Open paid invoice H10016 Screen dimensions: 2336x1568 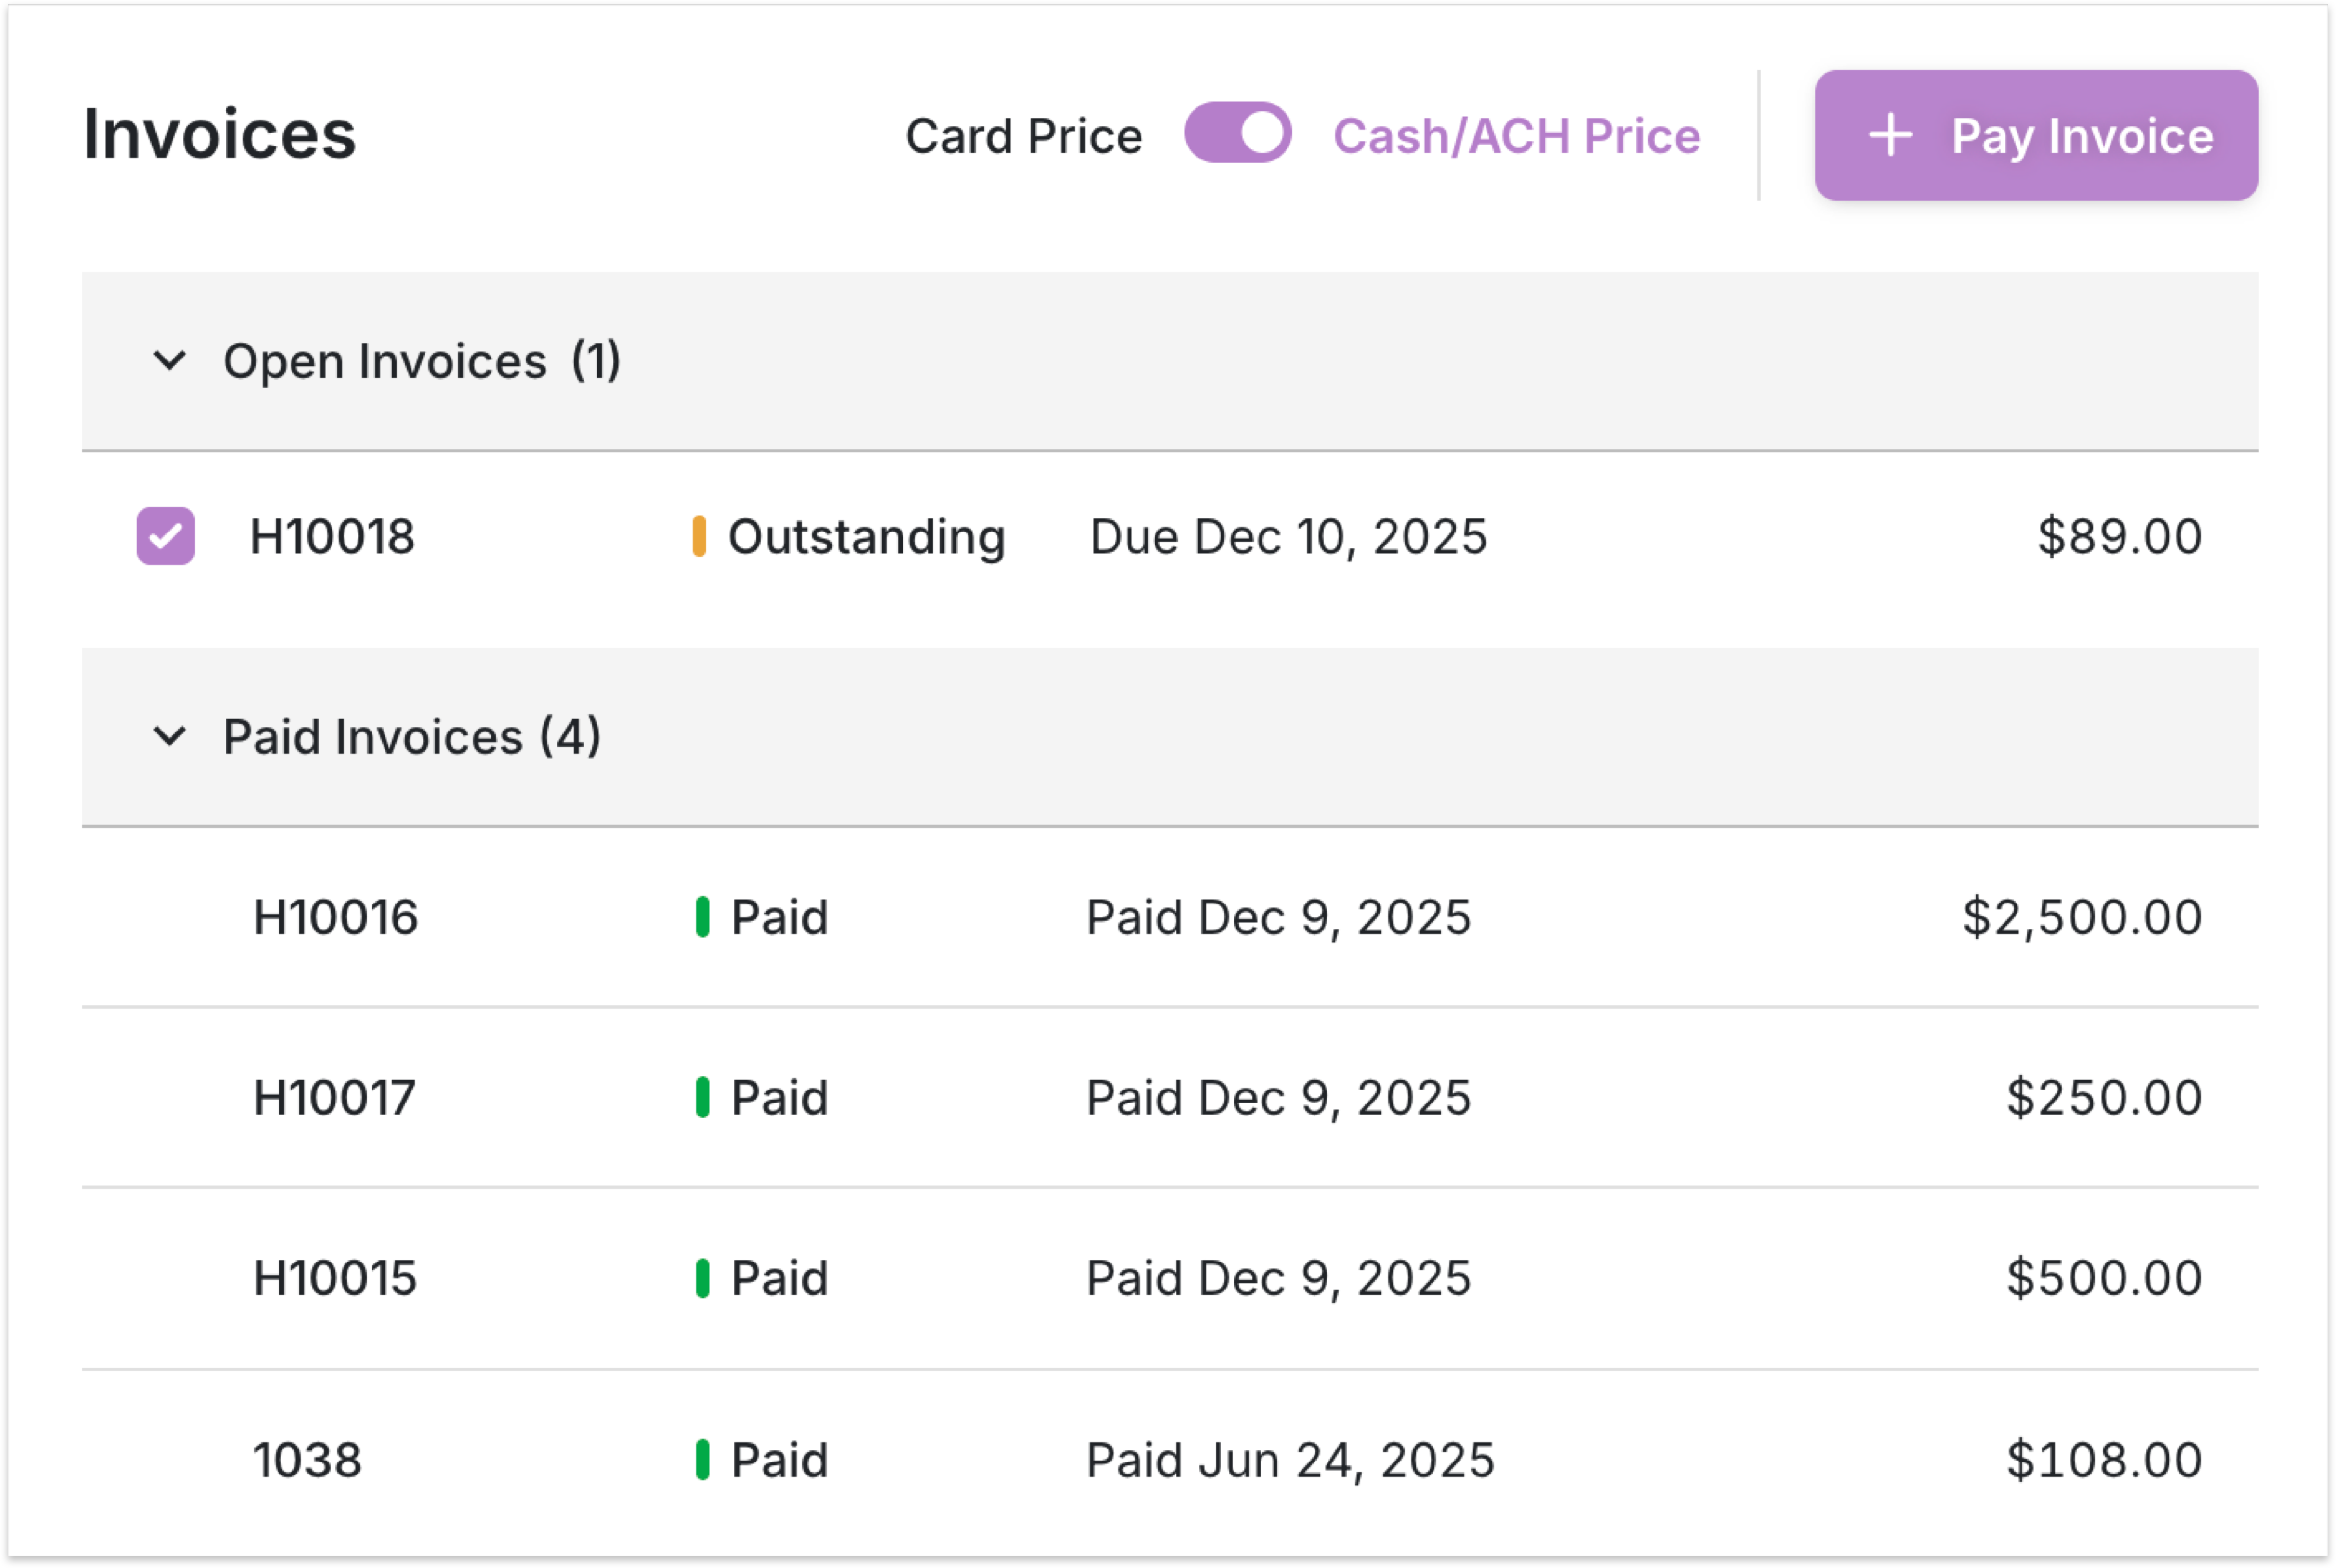click(x=335, y=917)
